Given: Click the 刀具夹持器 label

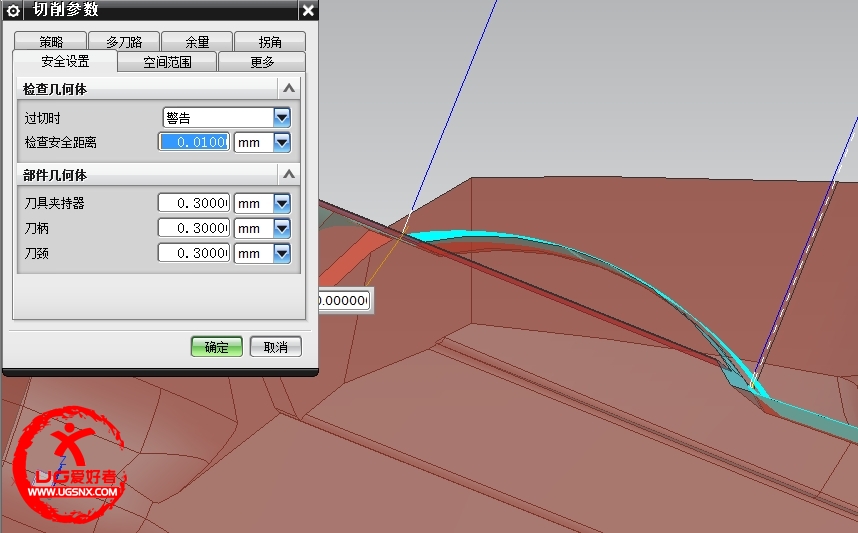Looking at the screenshot, I should coord(54,204).
